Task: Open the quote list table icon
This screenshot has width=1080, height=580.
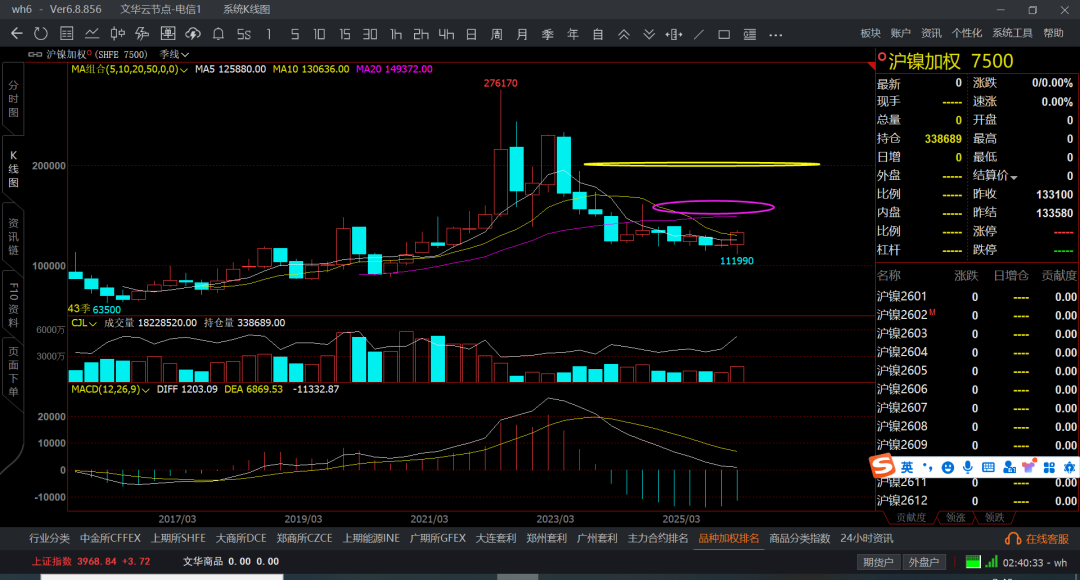Action: click(66, 33)
